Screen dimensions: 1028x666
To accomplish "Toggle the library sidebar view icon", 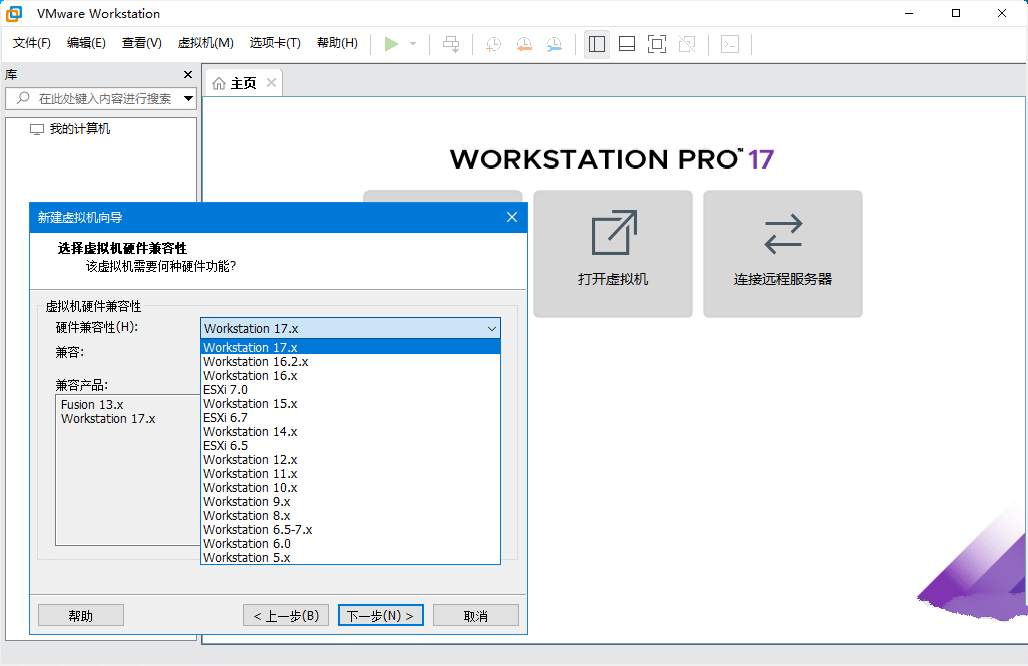I will click(x=597, y=43).
